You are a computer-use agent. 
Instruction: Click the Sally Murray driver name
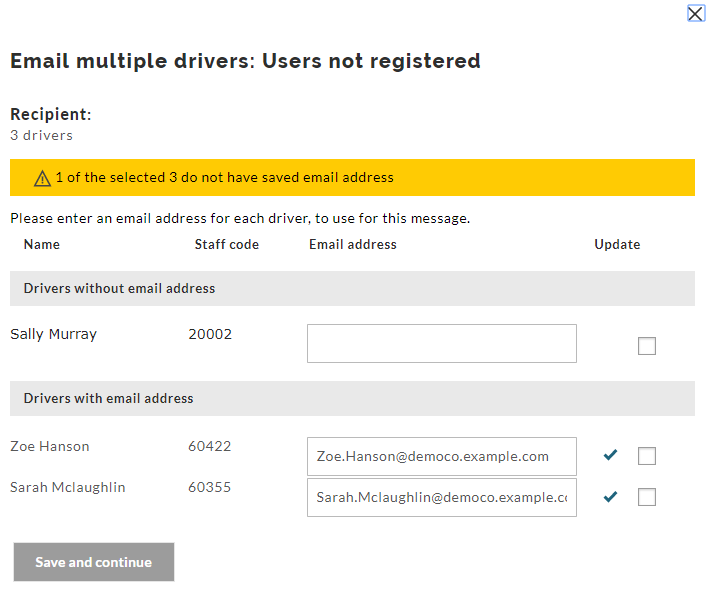[53, 334]
